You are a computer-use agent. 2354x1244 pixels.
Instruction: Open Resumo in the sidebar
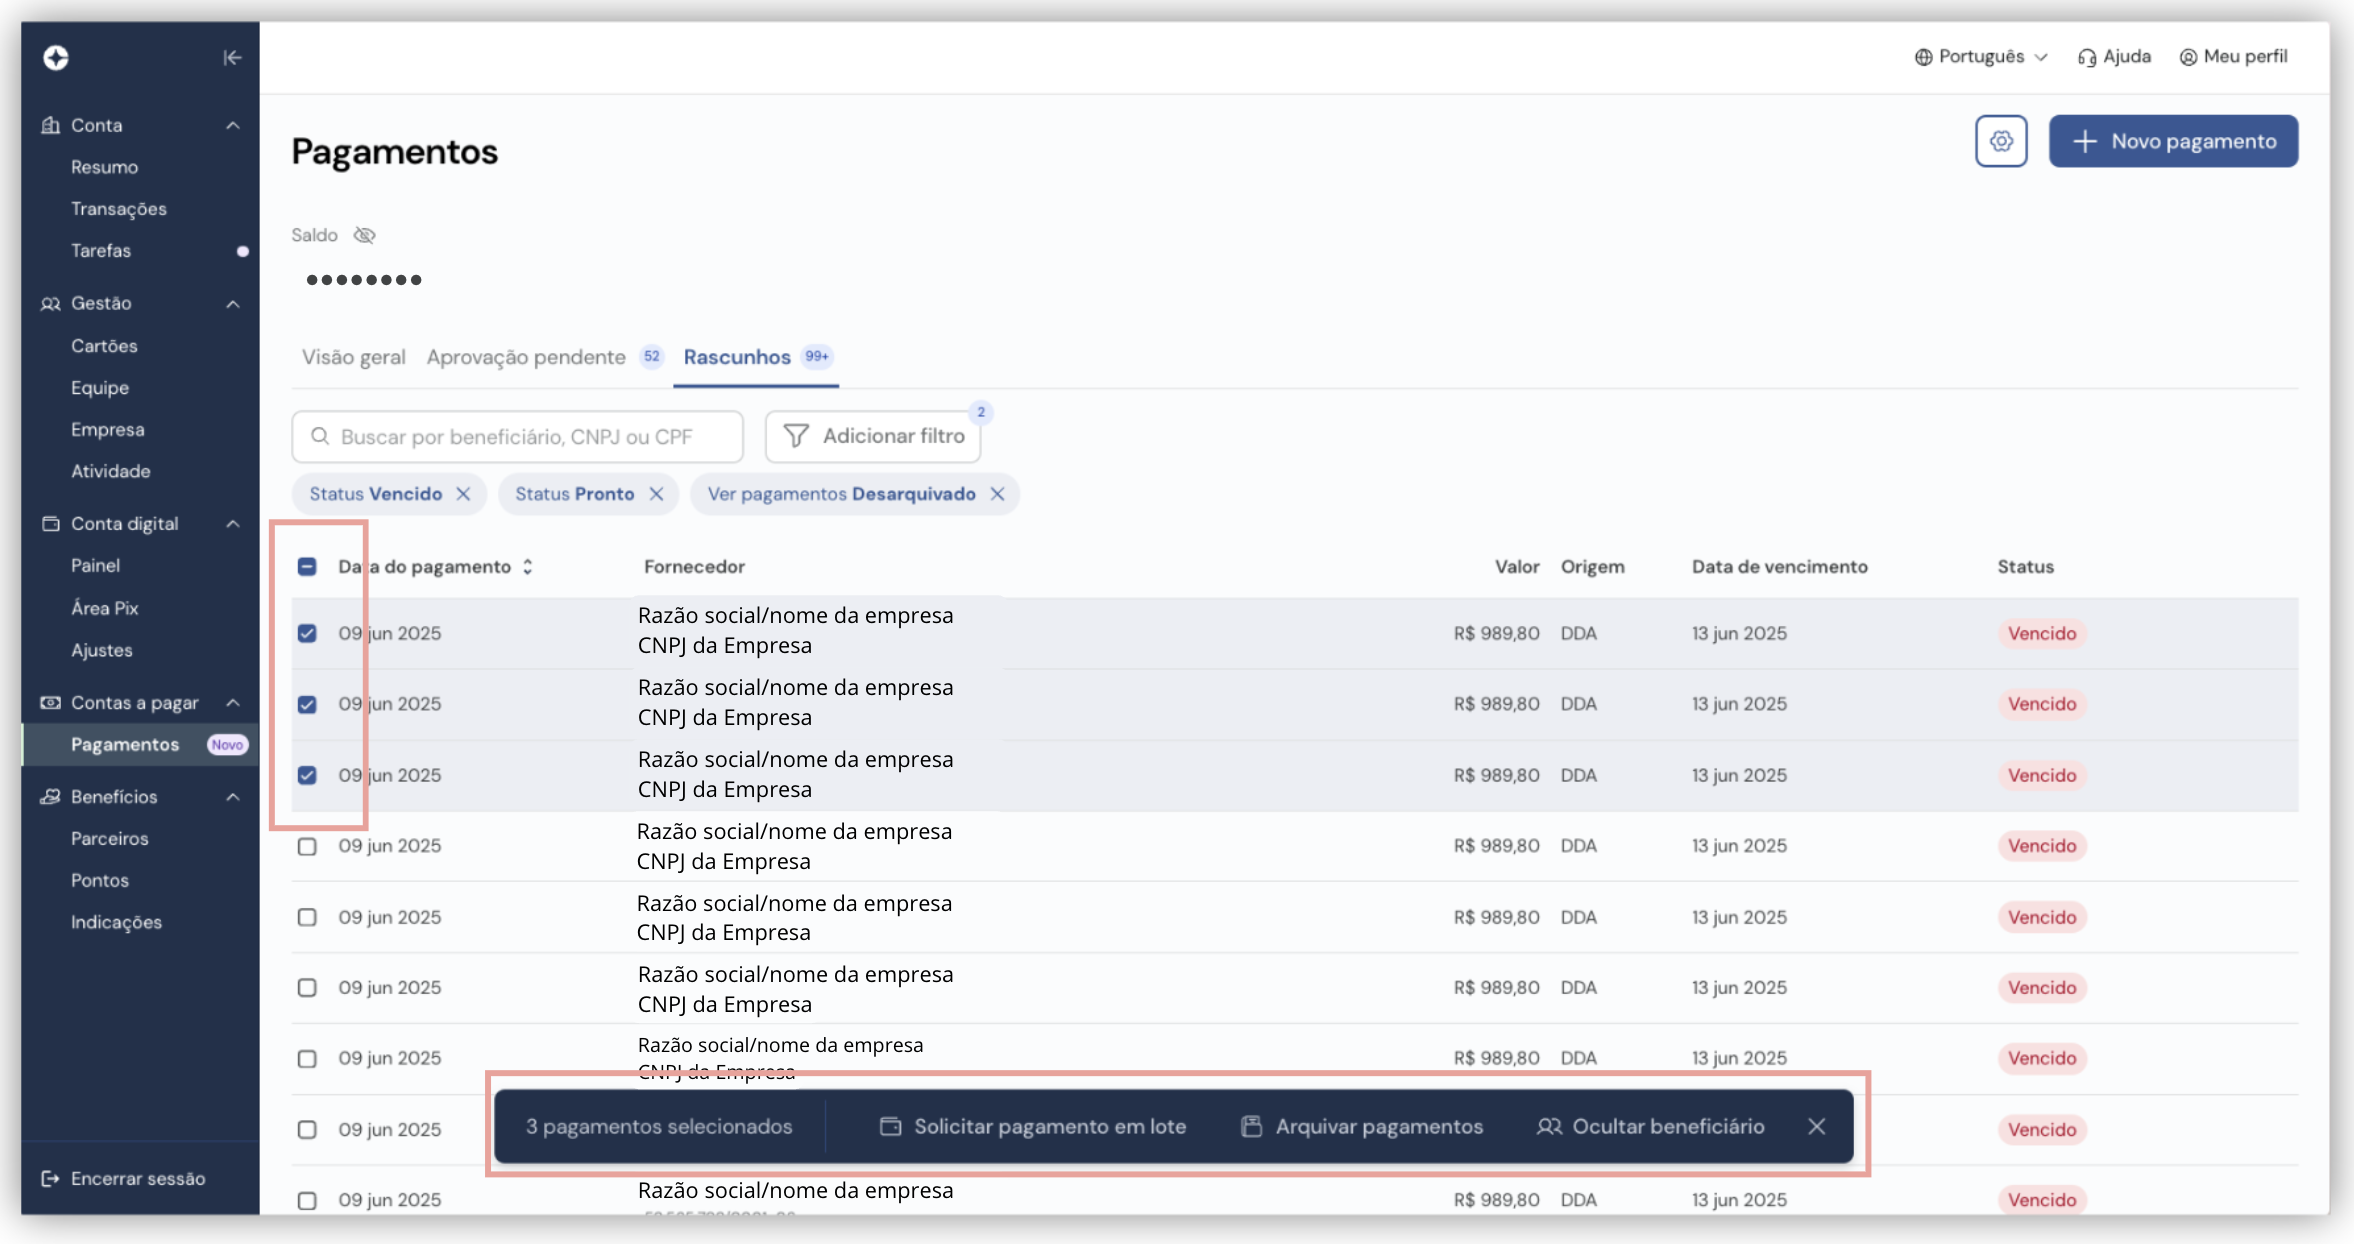[104, 167]
